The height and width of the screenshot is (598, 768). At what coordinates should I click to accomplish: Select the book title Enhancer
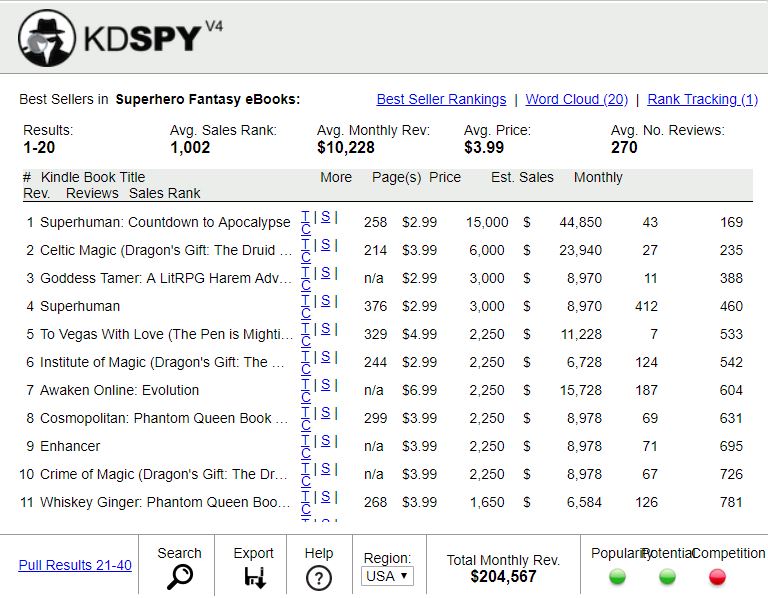(x=70, y=446)
